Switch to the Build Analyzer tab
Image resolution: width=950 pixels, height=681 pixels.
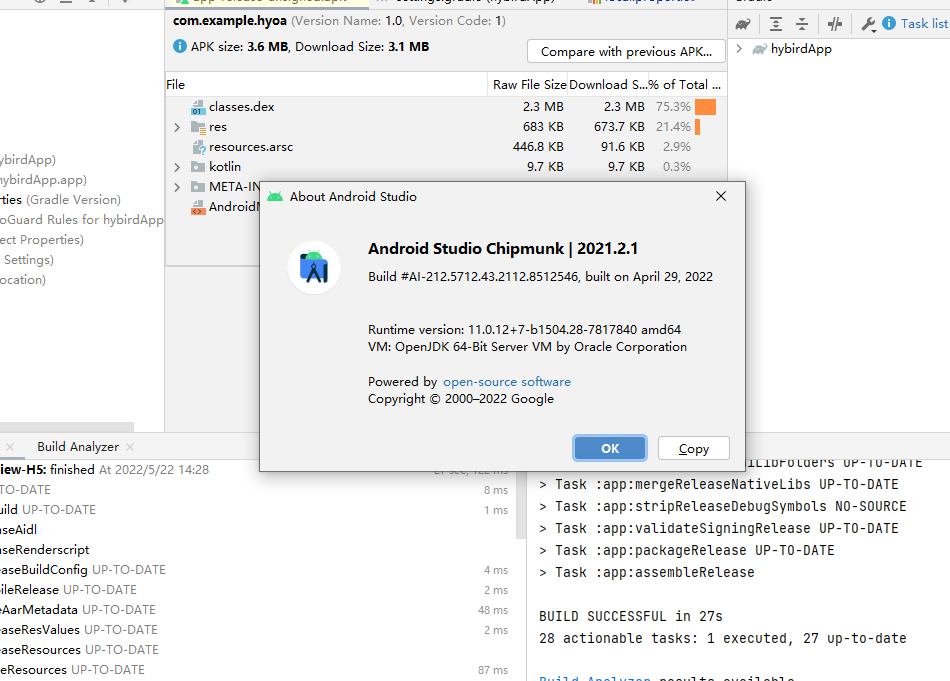coord(78,447)
